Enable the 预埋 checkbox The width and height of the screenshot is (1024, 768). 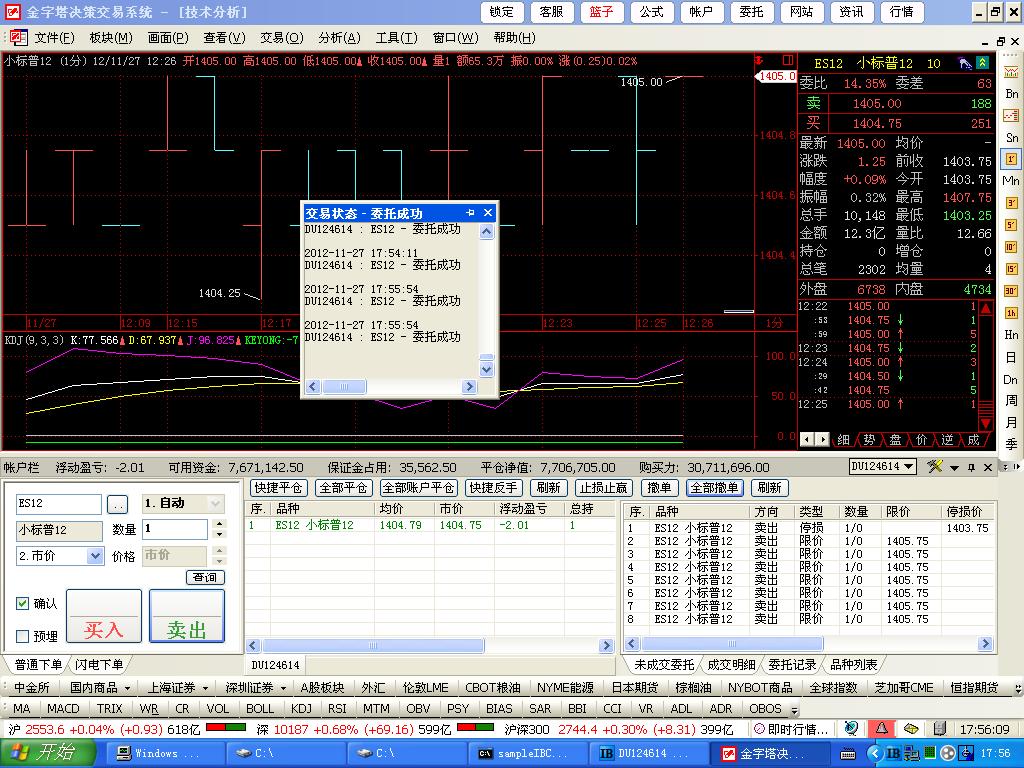(x=23, y=636)
